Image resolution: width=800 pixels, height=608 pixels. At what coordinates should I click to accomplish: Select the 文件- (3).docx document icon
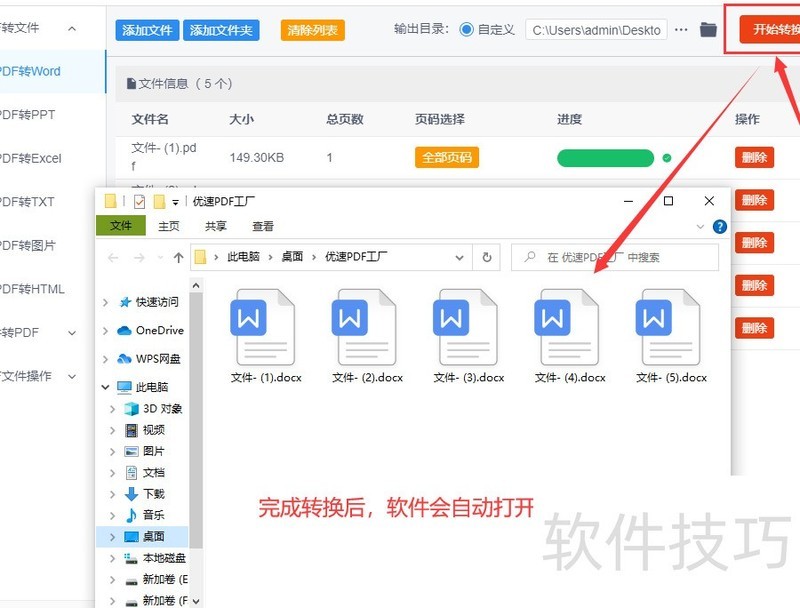pyautogui.click(x=467, y=327)
